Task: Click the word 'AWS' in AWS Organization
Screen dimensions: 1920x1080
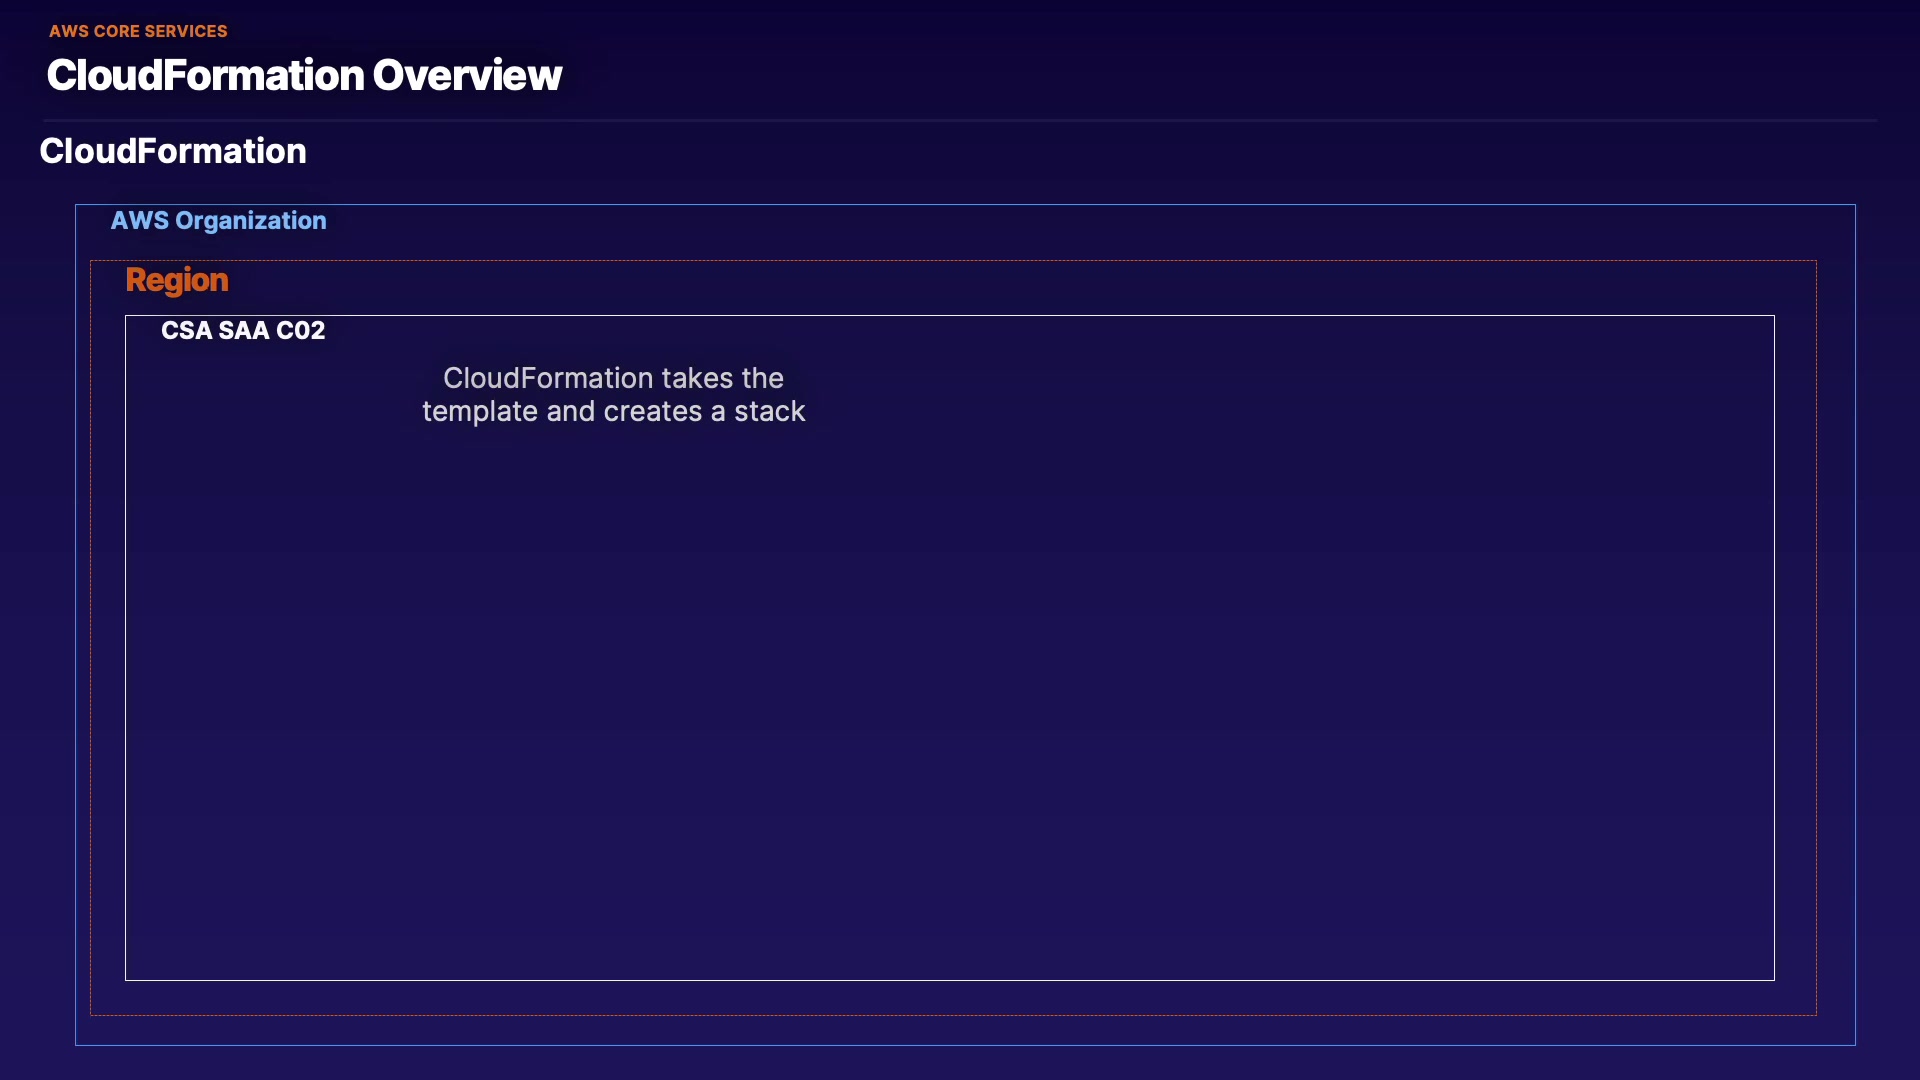Action: tap(139, 221)
